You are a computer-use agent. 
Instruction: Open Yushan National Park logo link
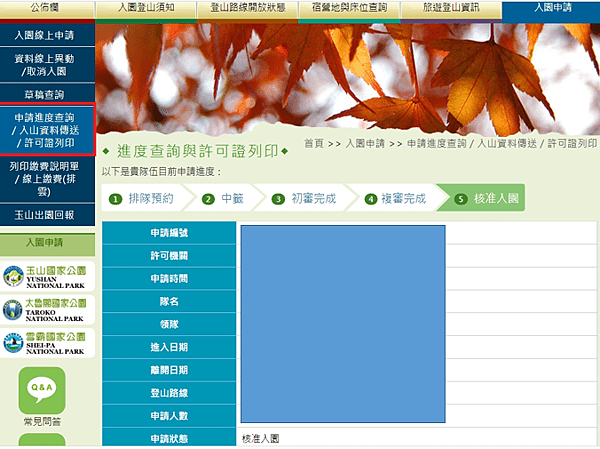click(47, 277)
